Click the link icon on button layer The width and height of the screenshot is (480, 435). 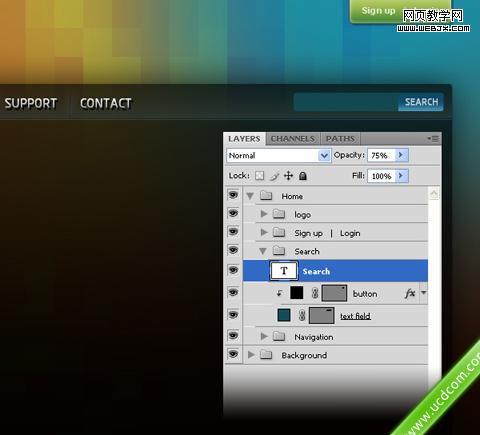315,293
